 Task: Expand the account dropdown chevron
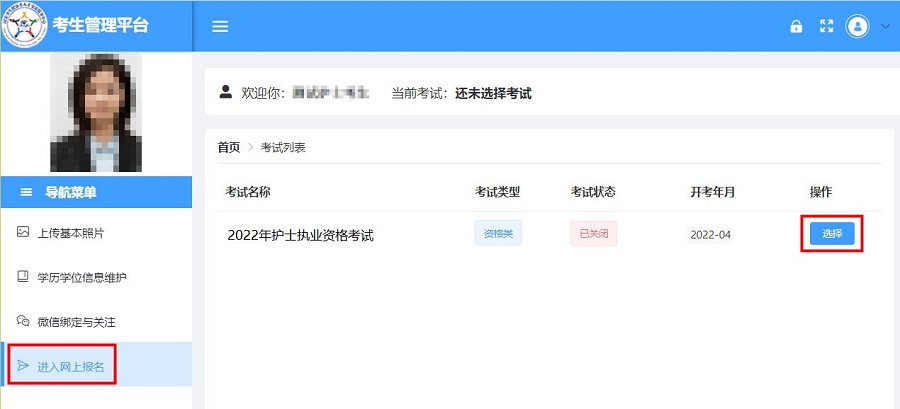(885, 26)
